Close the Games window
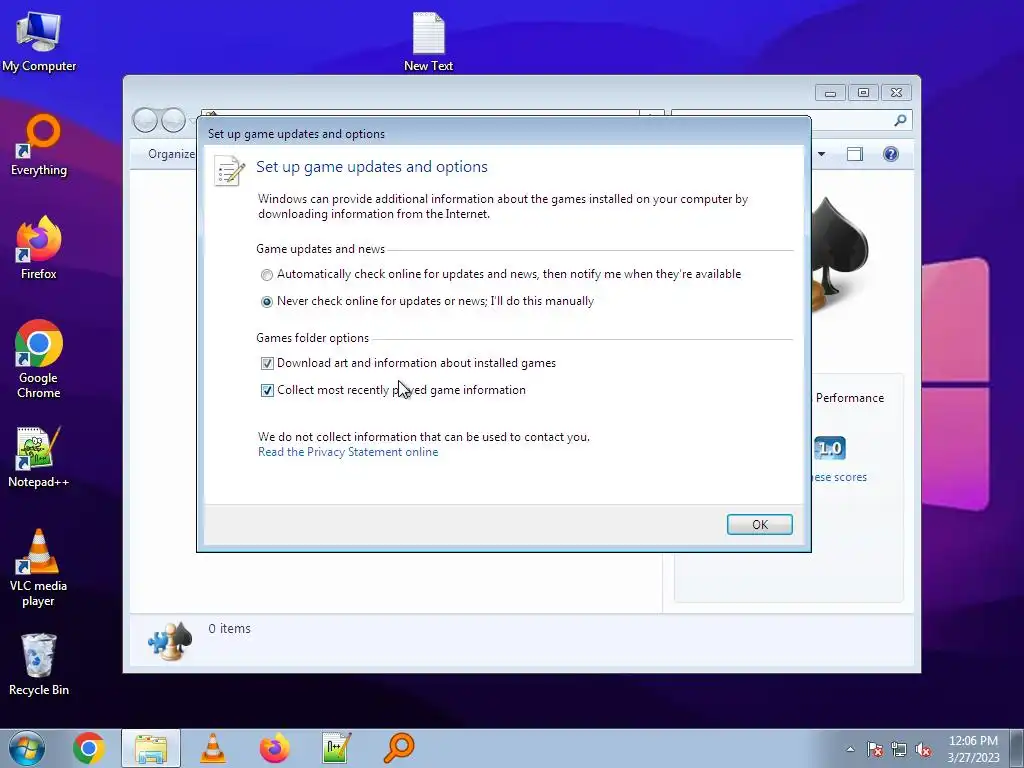The width and height of the screenshot is (1024, 768). [897, 93]
